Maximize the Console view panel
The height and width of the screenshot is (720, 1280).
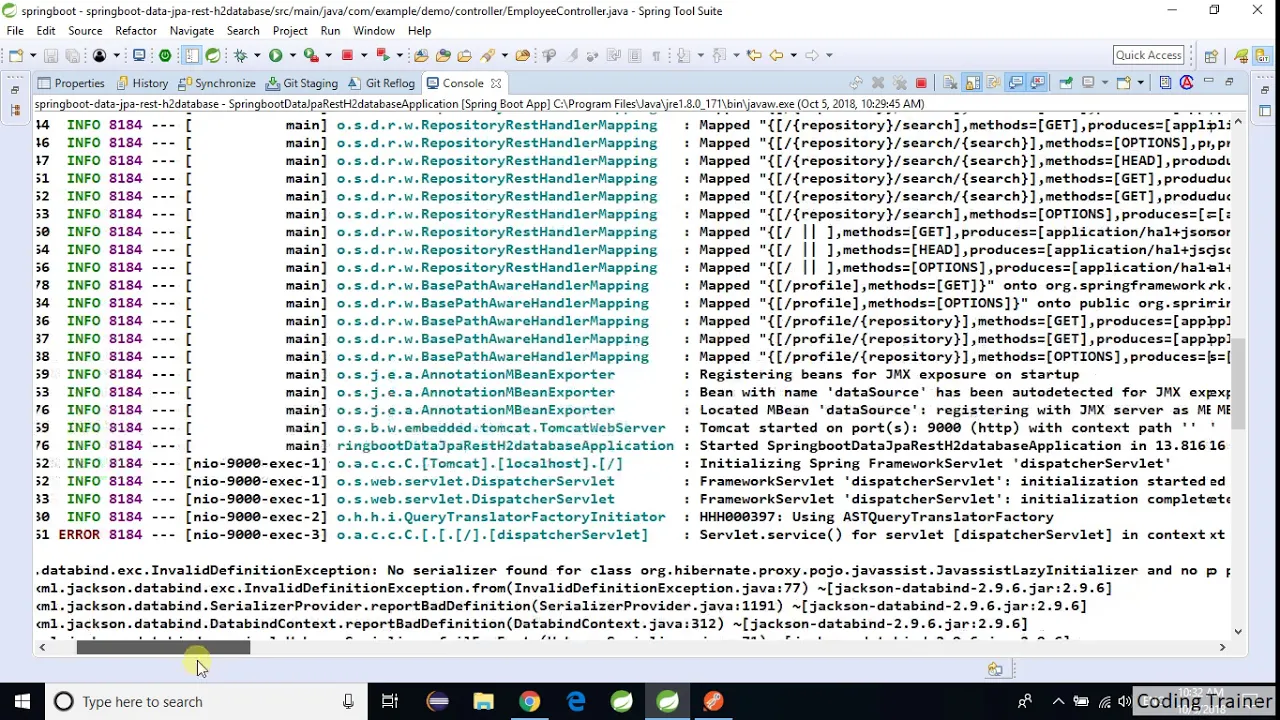pos(1230,82)
